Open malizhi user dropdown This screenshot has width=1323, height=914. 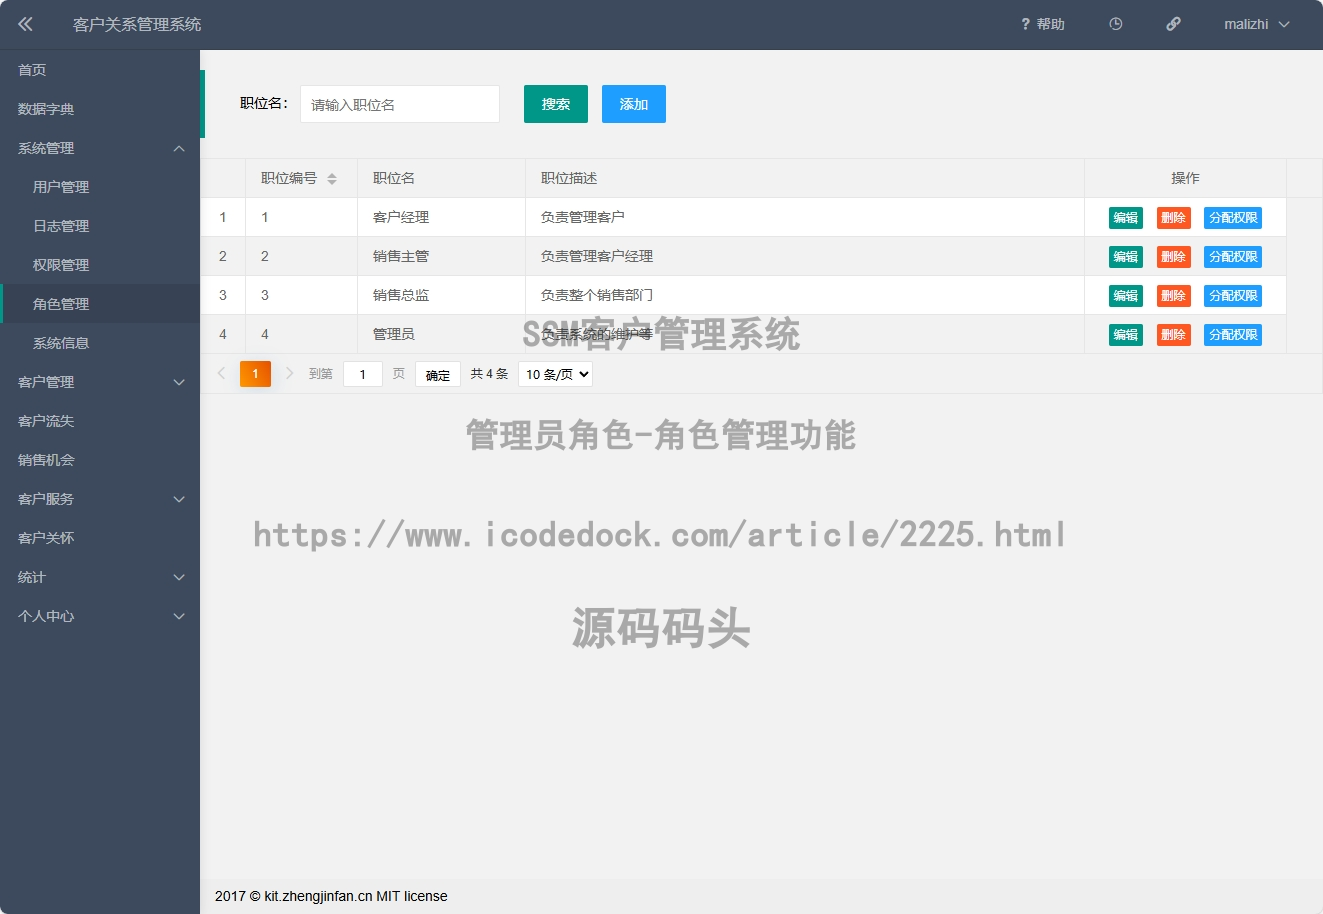point(1257,24)
